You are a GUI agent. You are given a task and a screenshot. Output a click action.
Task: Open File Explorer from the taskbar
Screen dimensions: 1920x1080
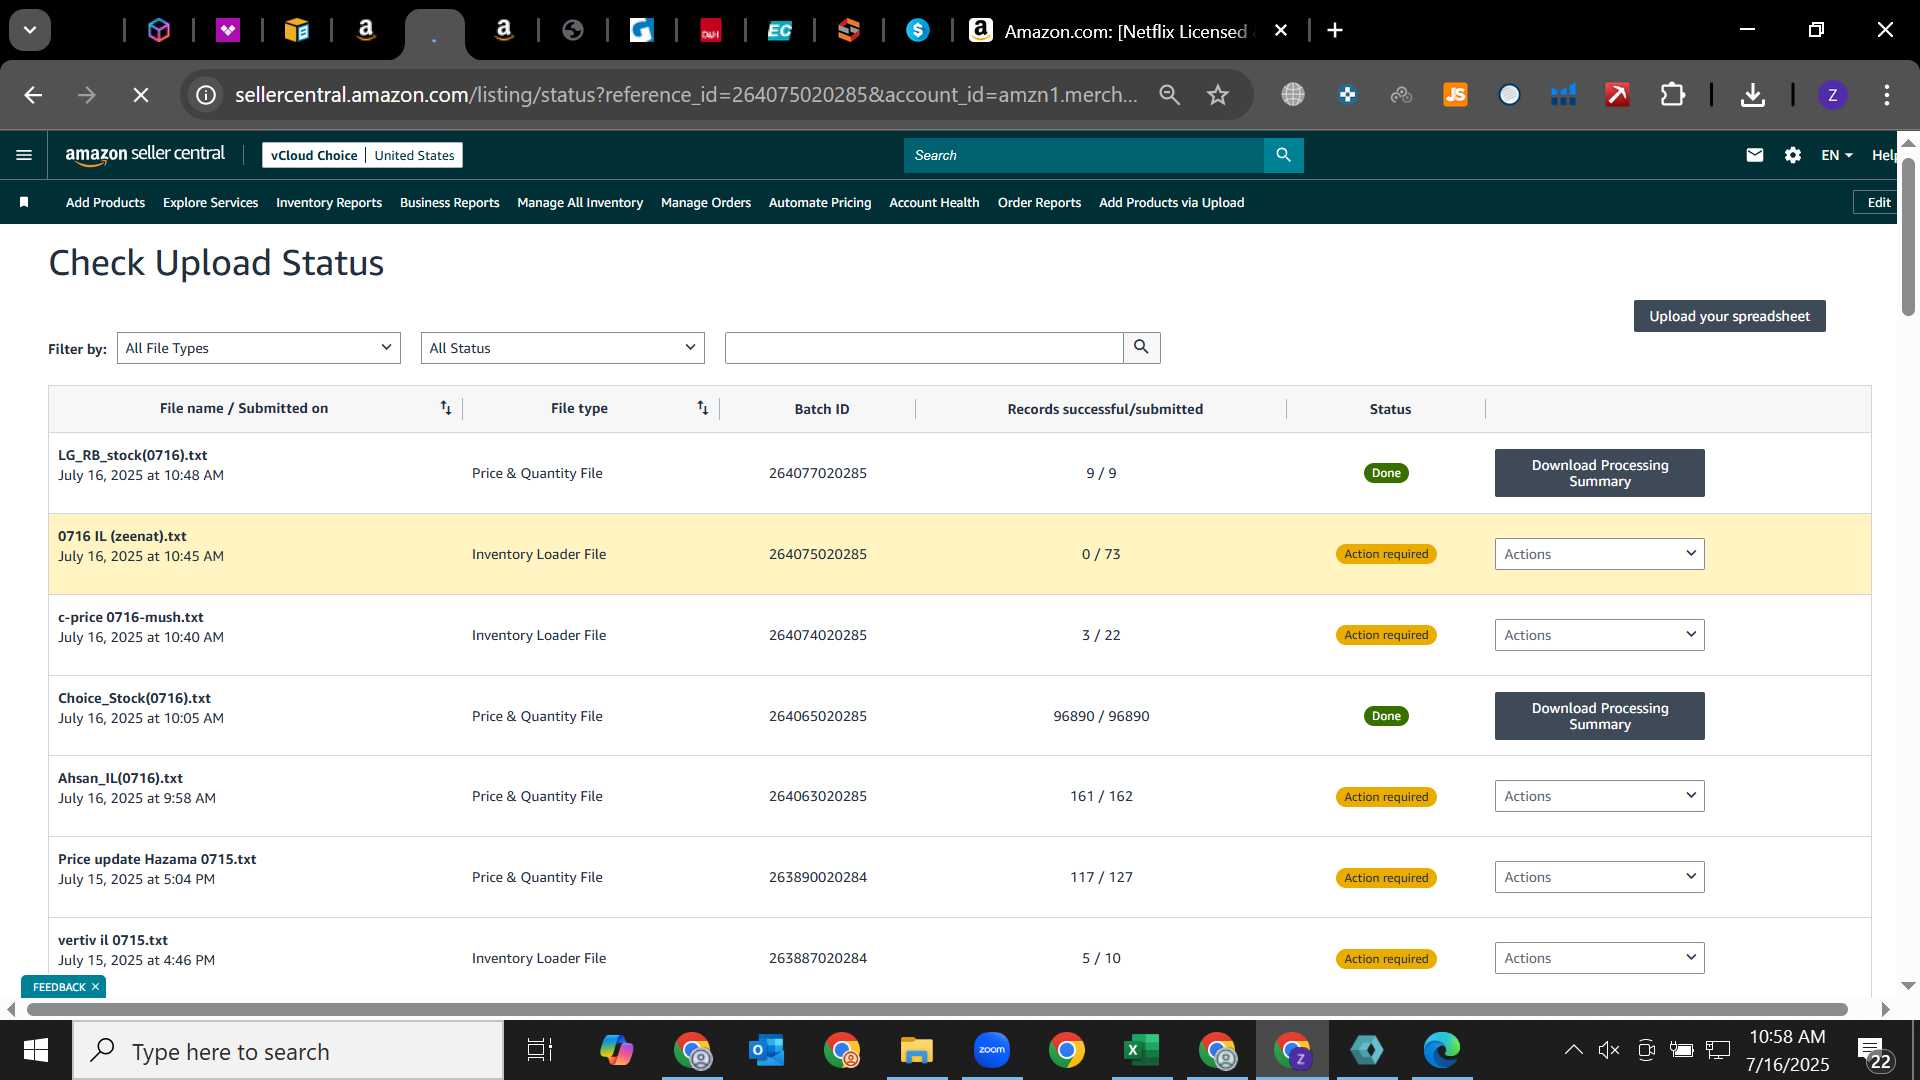(916, 1051)
